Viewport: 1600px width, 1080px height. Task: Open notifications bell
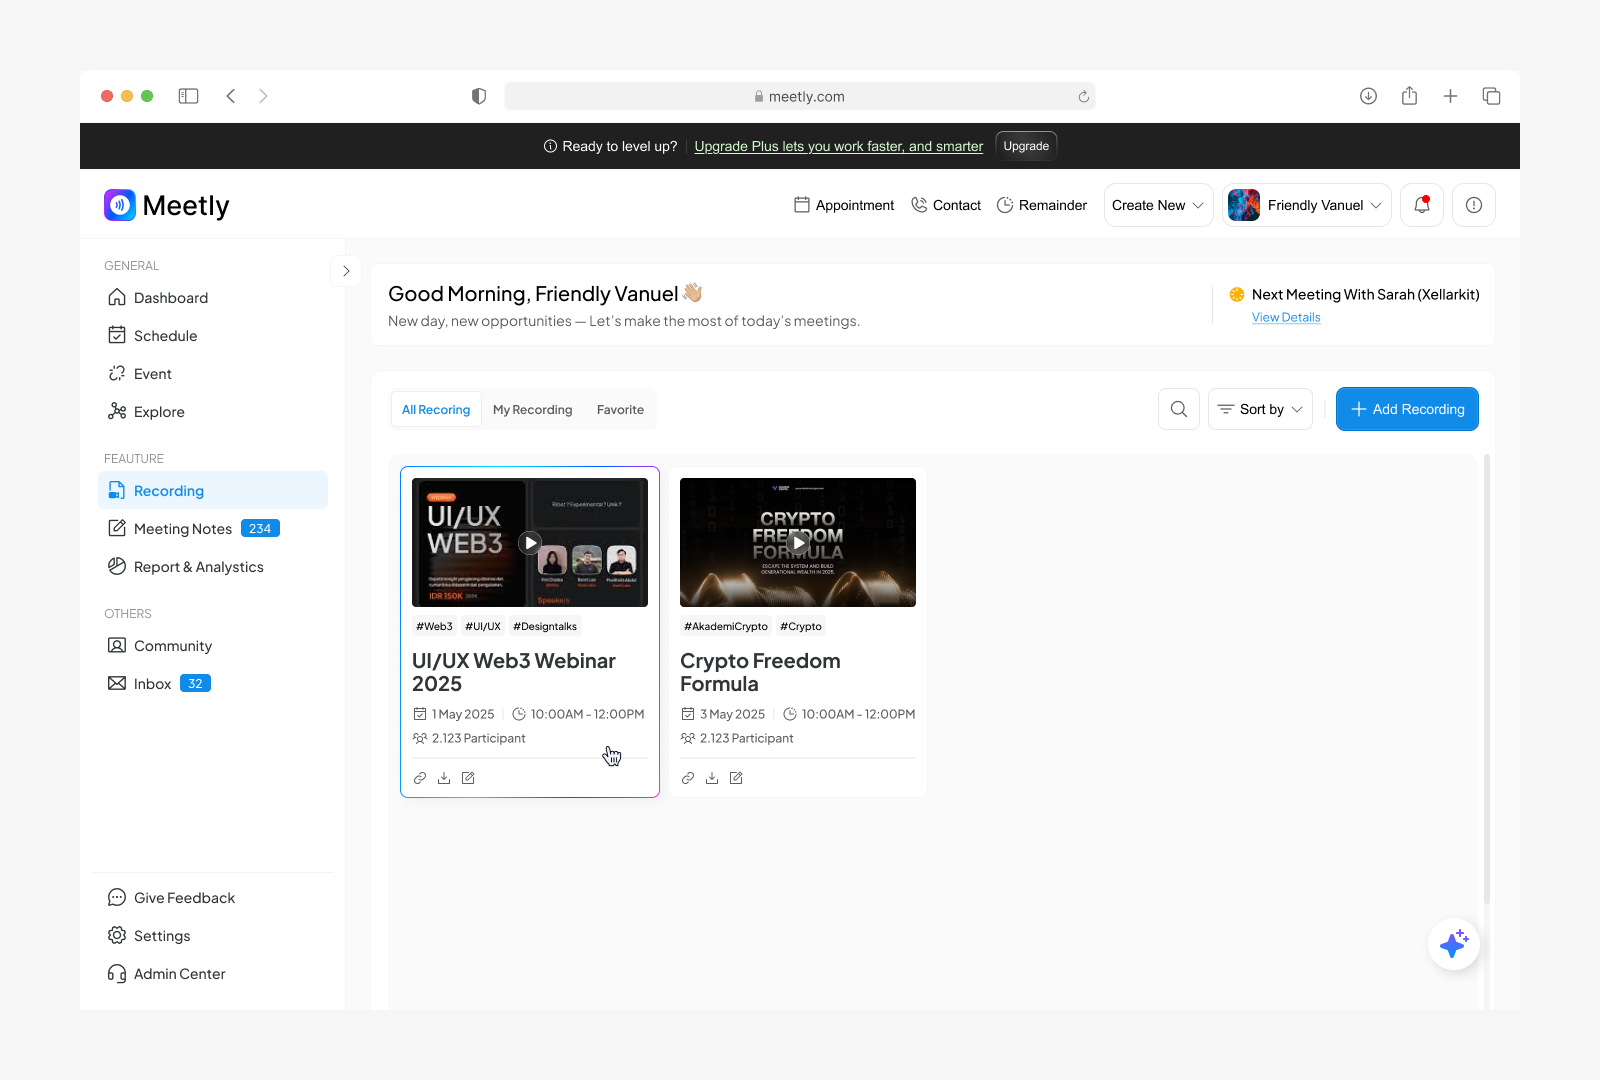tap(1421, 205)
